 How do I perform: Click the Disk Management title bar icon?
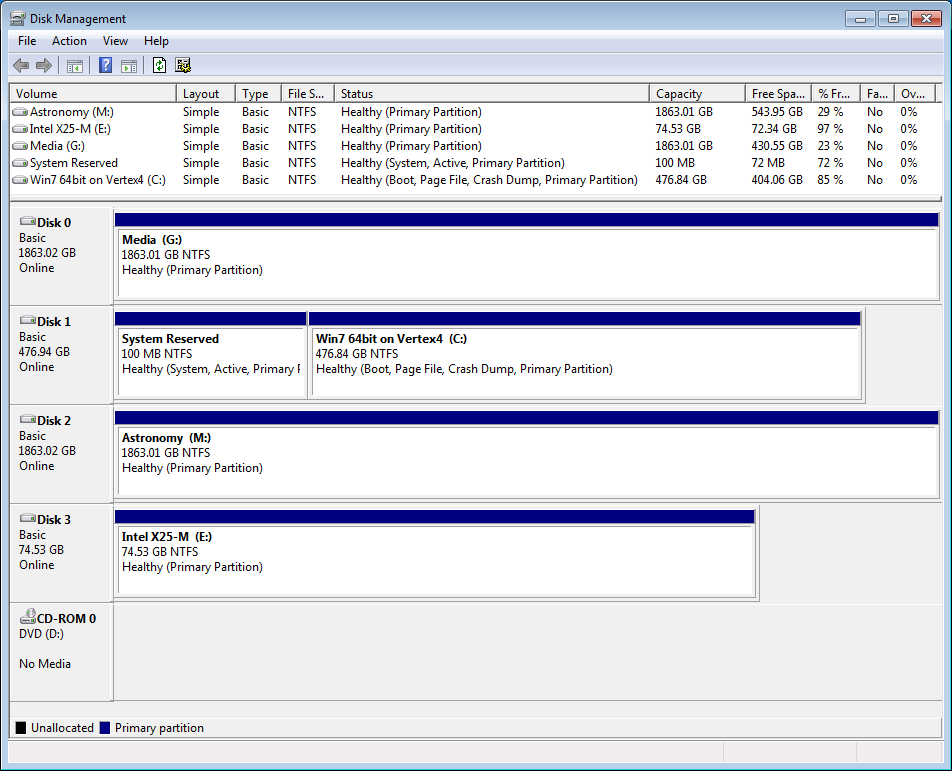18,19
